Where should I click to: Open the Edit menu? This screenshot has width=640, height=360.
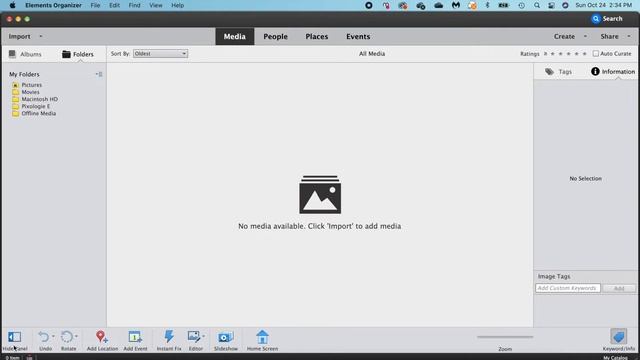114,5
